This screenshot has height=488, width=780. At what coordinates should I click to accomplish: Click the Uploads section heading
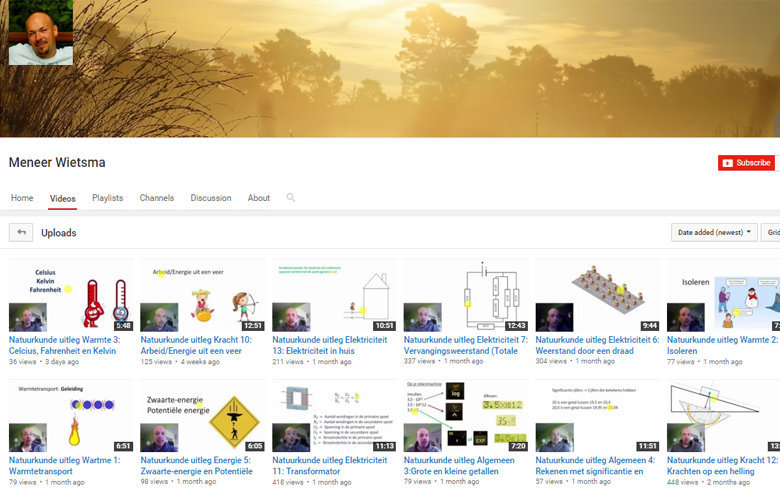tap(59, 233)
